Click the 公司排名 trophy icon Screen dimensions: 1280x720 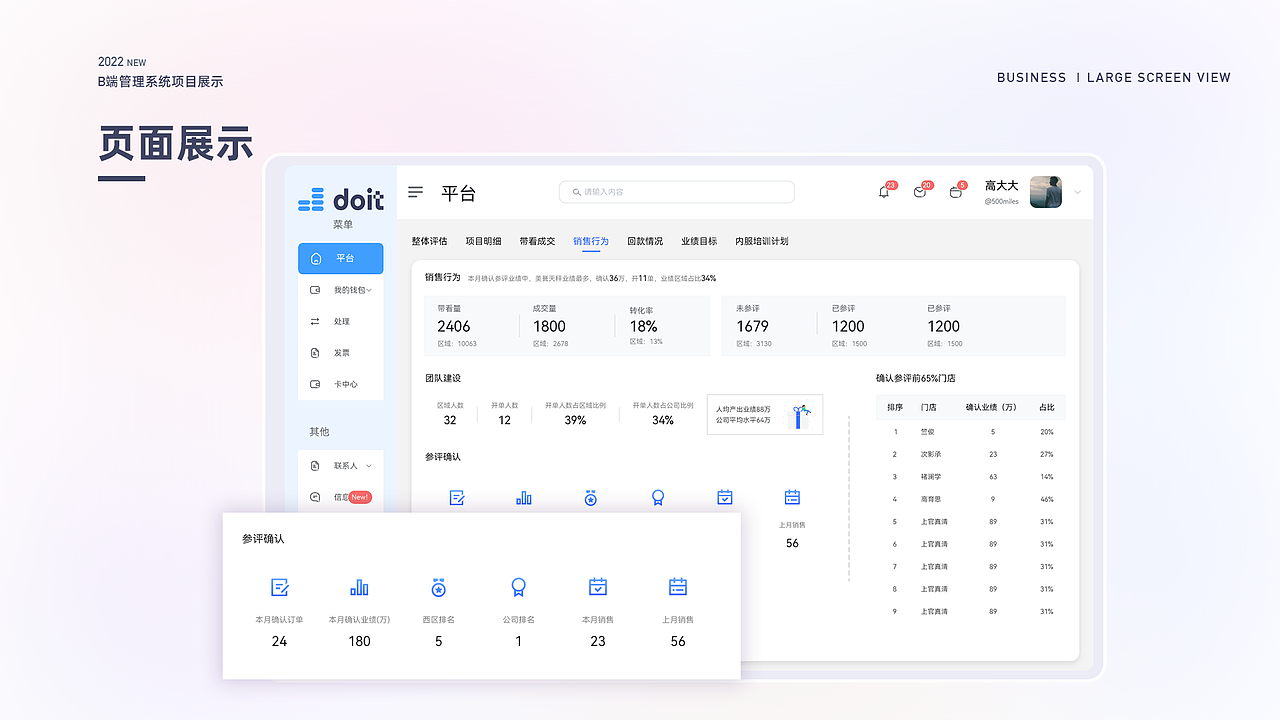coord(518,587)
